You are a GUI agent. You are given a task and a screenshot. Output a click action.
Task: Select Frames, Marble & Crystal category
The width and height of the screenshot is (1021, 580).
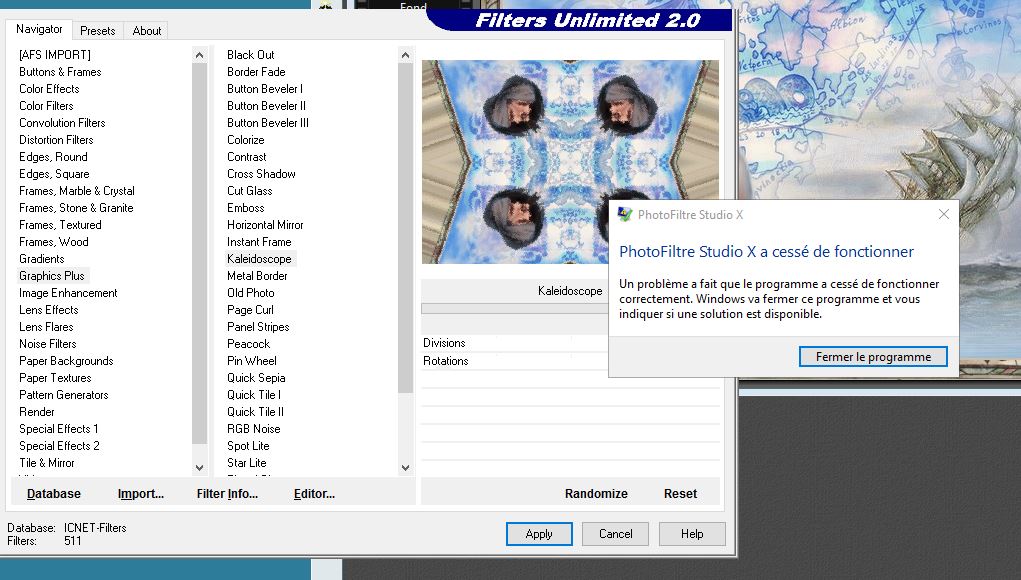77,191
